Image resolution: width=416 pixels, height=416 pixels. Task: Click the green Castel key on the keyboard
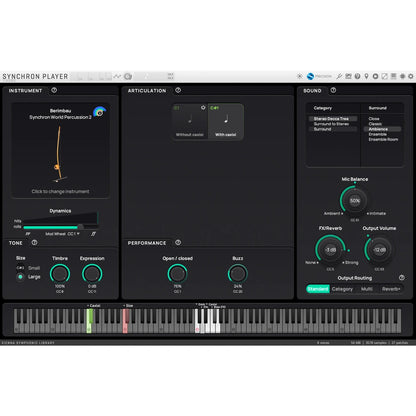(89, 328)
